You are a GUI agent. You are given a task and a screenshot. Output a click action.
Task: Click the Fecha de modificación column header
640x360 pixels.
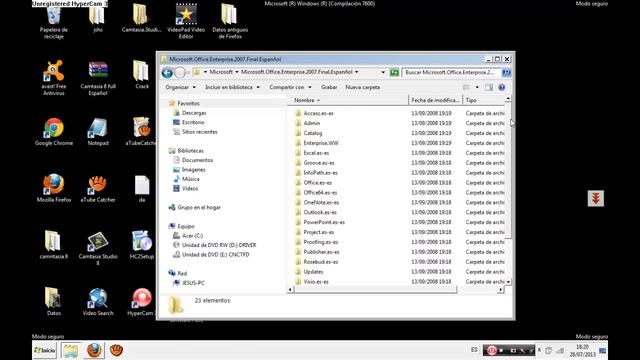[436, 100]
